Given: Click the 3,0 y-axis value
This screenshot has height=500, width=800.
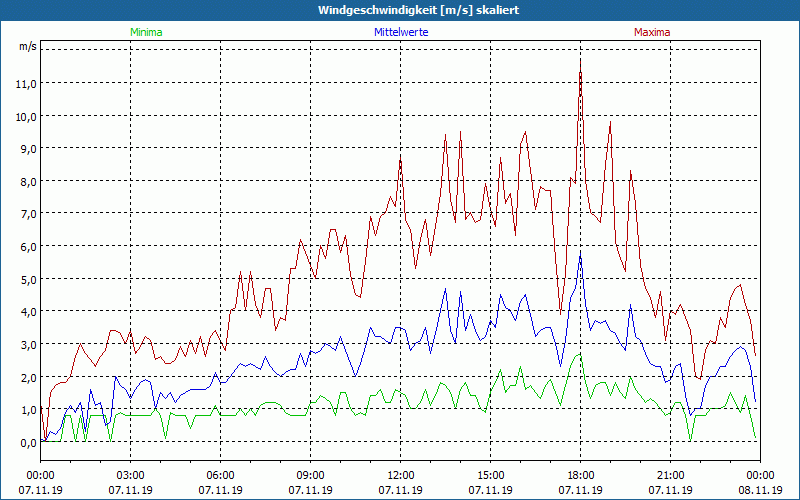Looking at the screenshot, I should tap(29, 345).
